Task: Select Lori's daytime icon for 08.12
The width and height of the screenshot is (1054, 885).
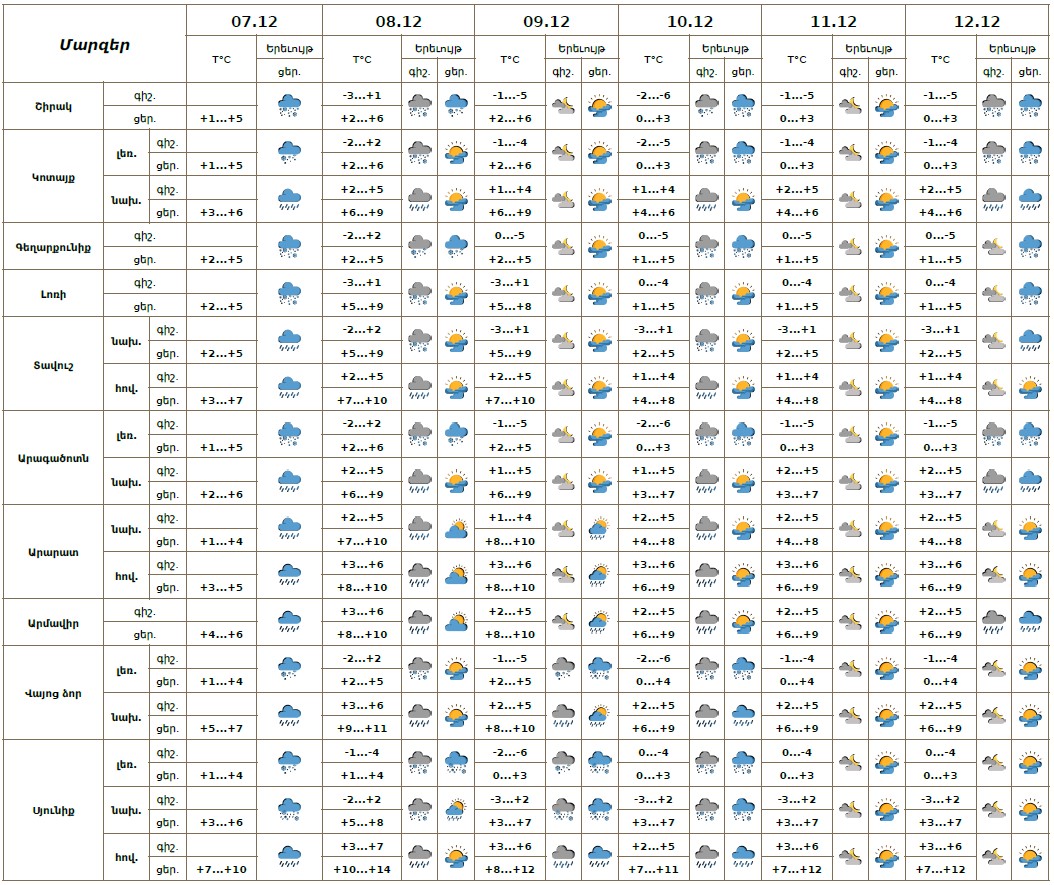Action: [456, 293]
